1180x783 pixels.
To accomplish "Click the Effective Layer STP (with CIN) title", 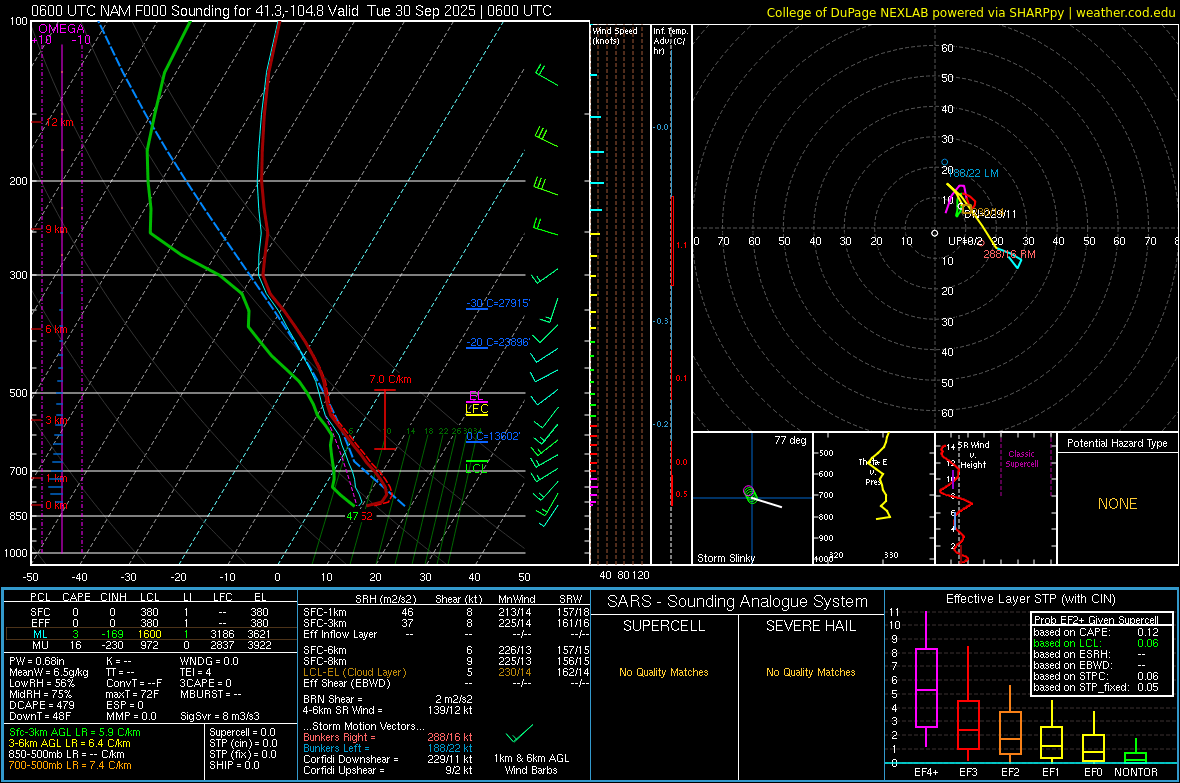I will pos(1031,599).
